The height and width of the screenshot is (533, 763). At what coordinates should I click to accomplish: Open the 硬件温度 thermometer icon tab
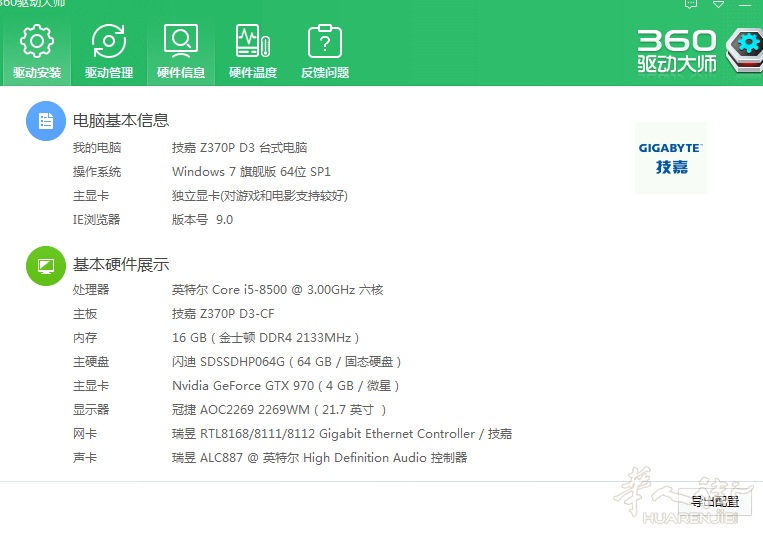(253, 51)
